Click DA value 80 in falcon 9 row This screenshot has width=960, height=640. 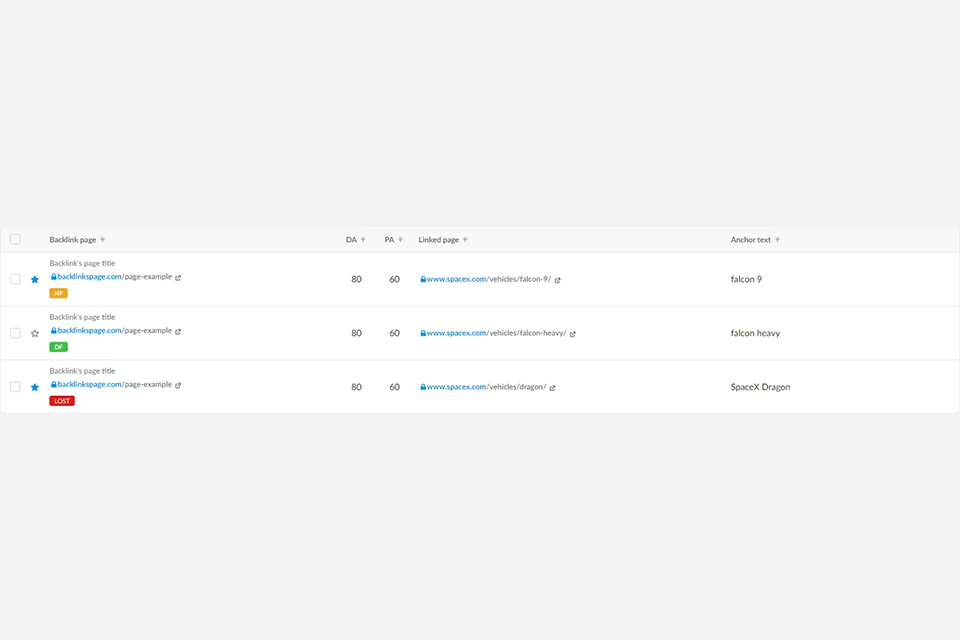356,279
